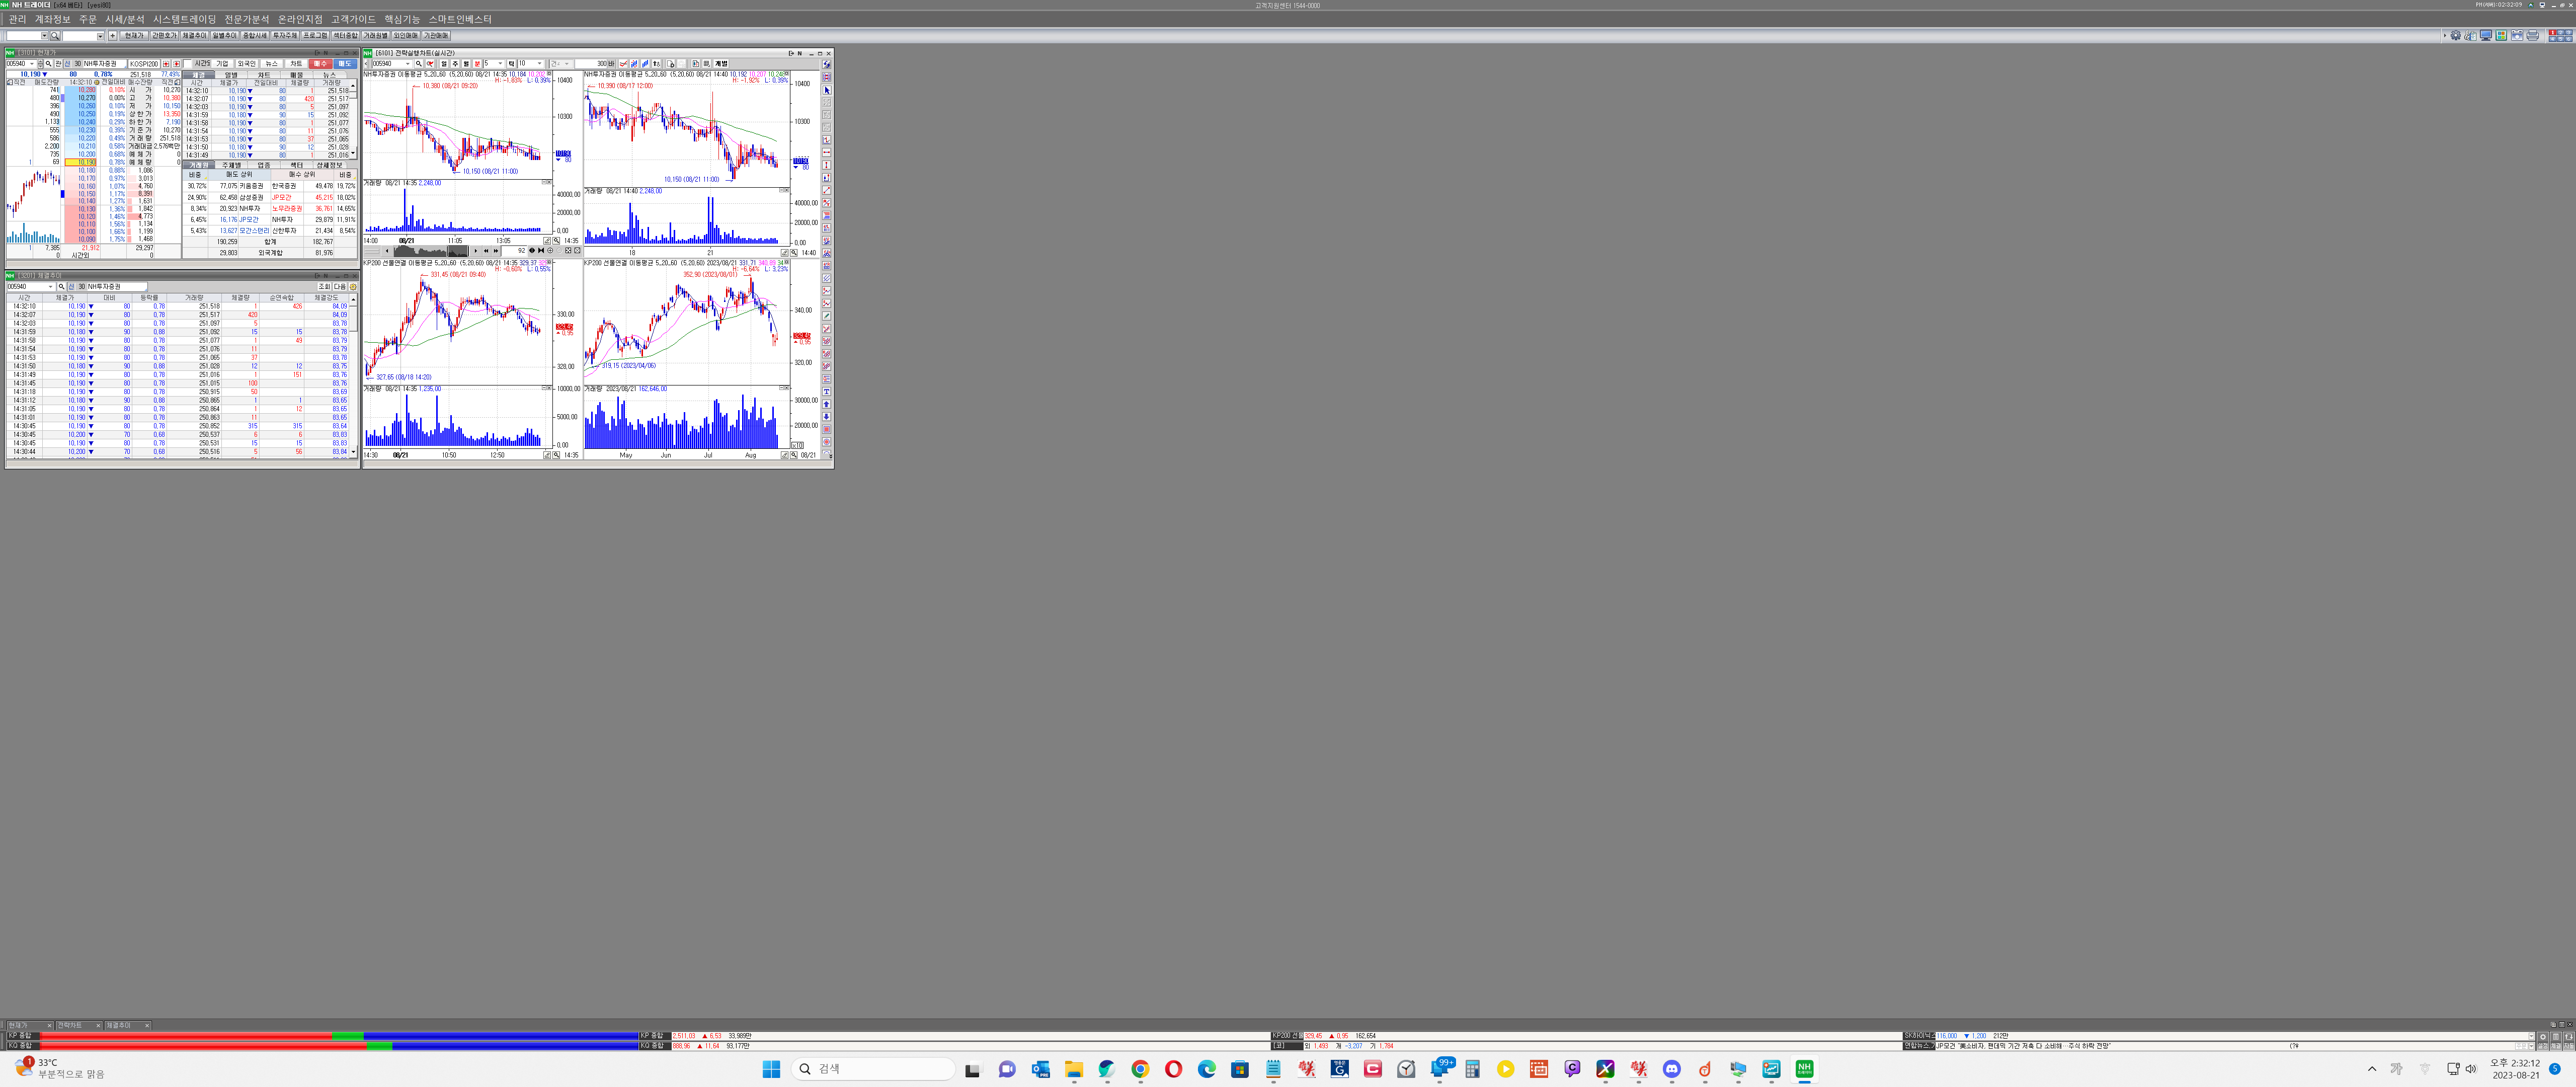Click the grid table view icon in chart toolbar
The height and width of the screenshot is (1087, 2576).
pyautogui.click(x=707, y=64)
